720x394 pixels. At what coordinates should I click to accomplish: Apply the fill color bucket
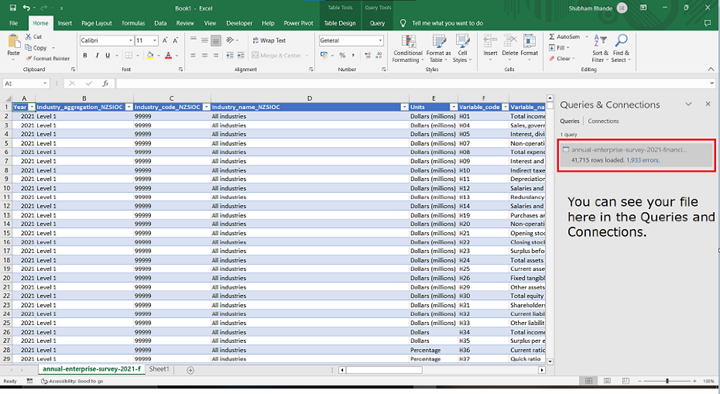point(150,56)
